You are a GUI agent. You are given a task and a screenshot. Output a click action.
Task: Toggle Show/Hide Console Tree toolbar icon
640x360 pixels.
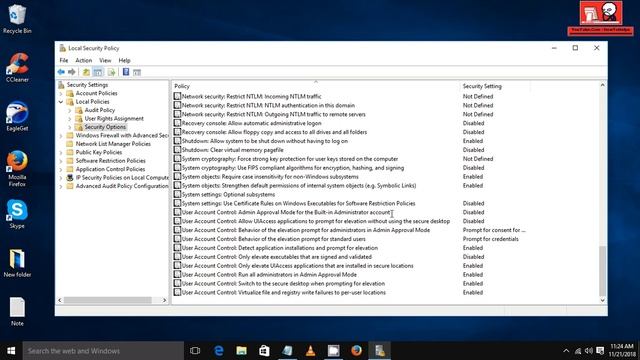98,72
